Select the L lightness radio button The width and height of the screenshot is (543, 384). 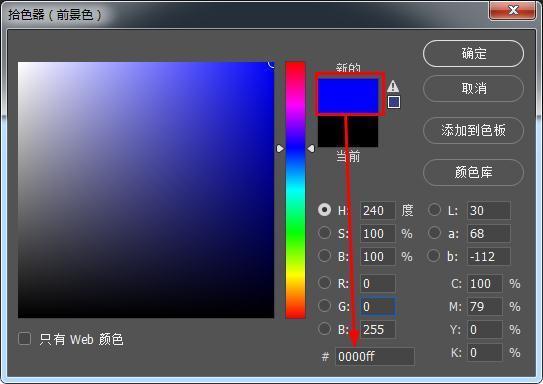[434, 210]
